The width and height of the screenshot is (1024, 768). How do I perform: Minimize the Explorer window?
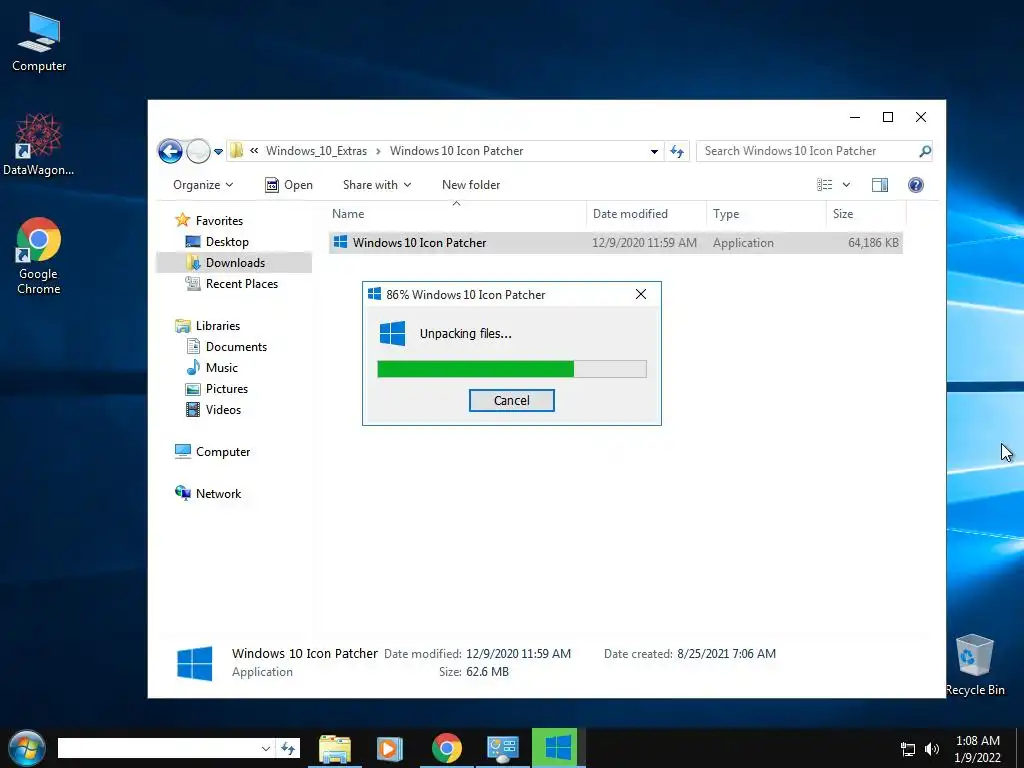point(855,117)
